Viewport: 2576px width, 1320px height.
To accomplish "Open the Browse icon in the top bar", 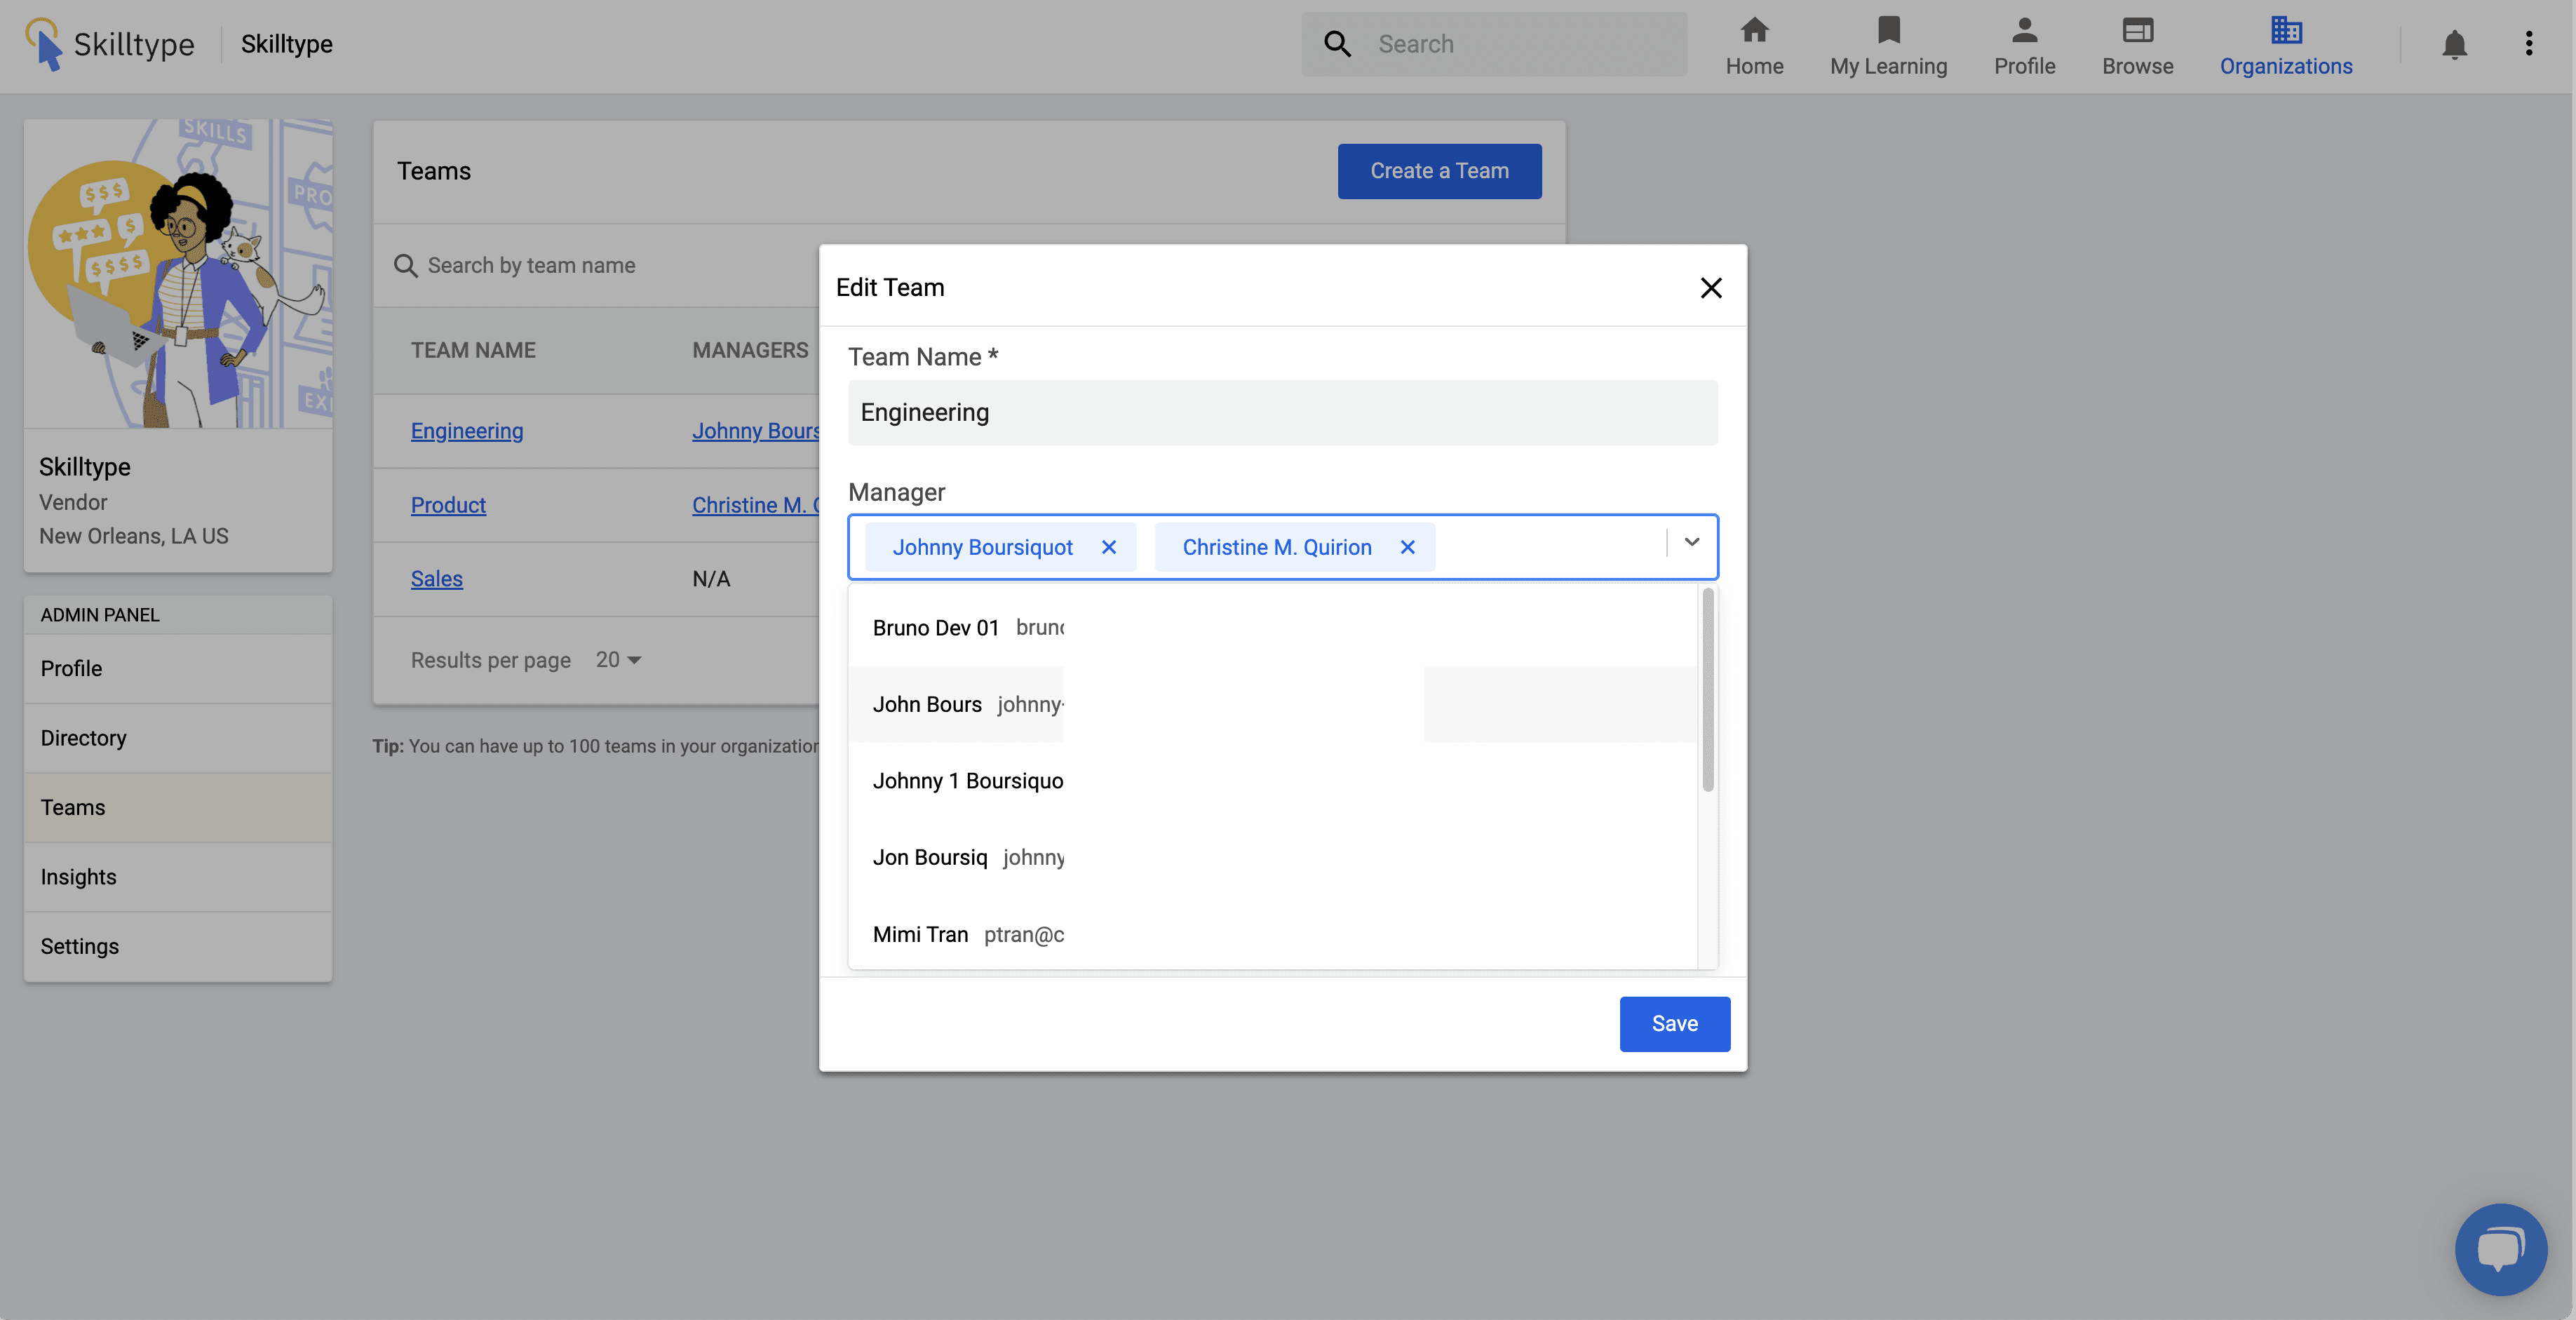I will click(2137, 30).
